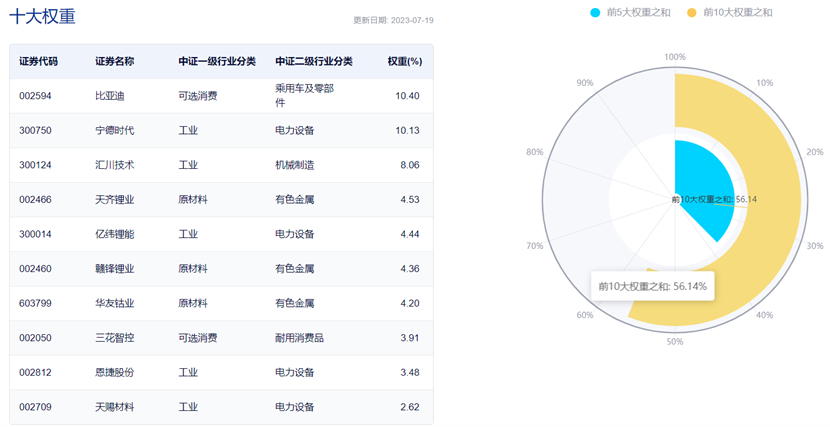830x427 pixels.
Task: Click the 中证二级行业分类 column header
Action: pyautogui.click(x=314, y=61)
